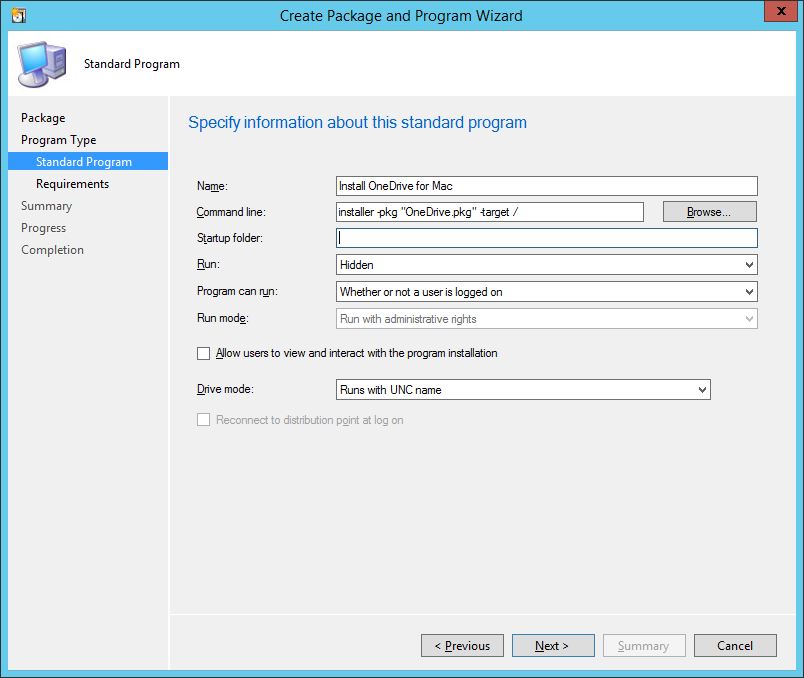The height and width of the screenshot is (678, 804).
Task: Enable 'Allow users to view and interact' checkbox
Action: pyautogui.click(x=203, y=352)
